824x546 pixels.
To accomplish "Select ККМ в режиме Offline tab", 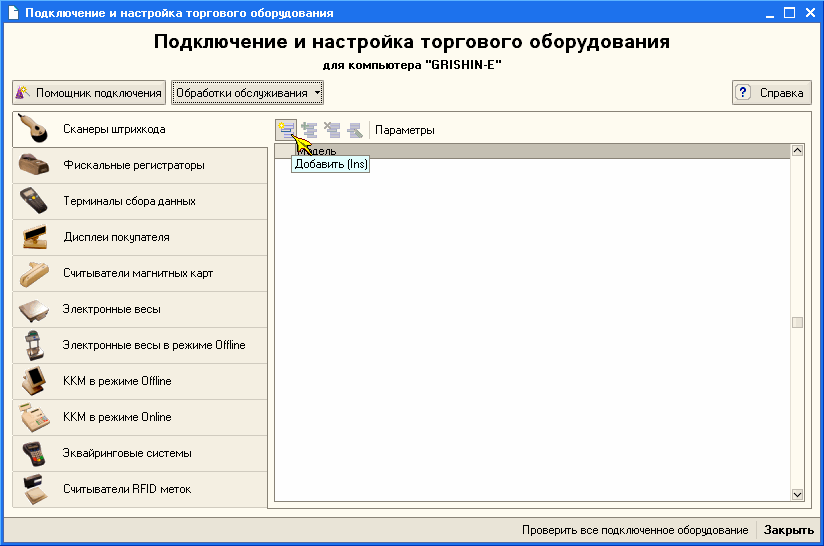I will [x=140, y=382].
